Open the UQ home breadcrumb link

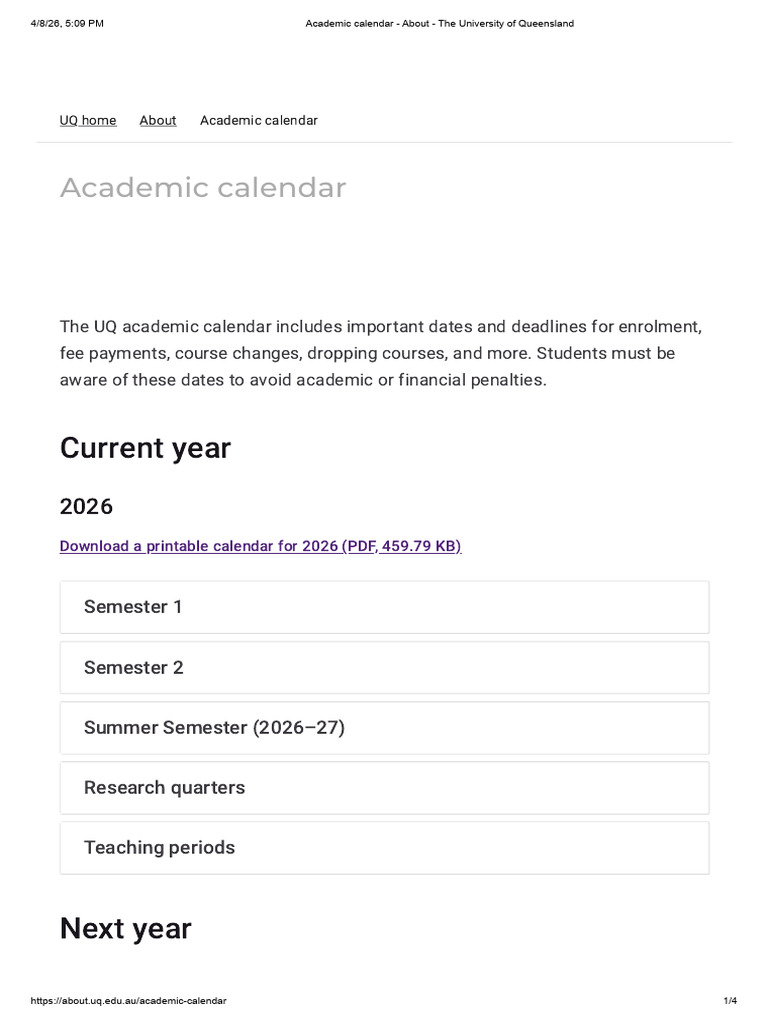88,120
